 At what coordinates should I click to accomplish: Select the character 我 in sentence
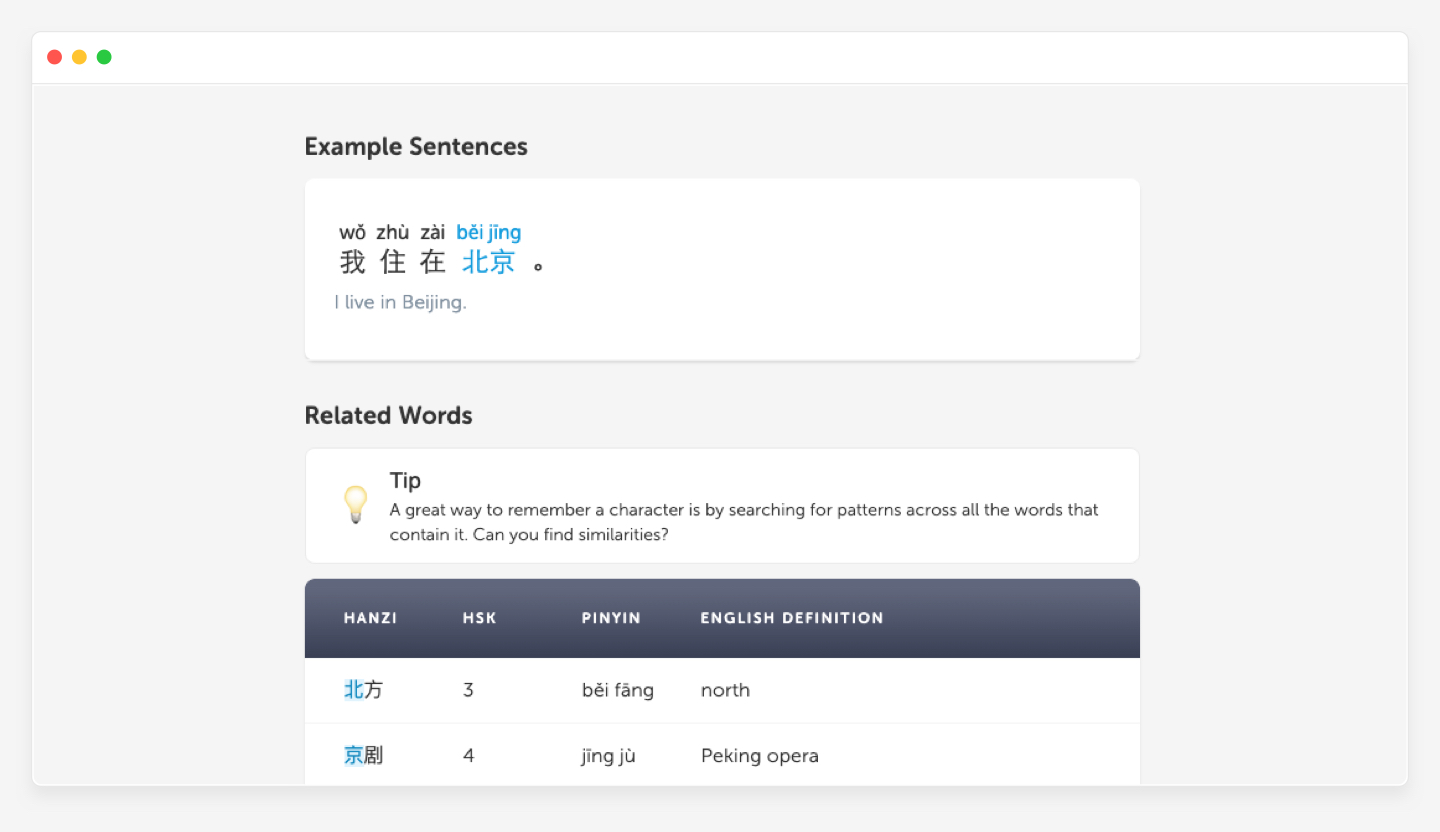coord(352,262)
